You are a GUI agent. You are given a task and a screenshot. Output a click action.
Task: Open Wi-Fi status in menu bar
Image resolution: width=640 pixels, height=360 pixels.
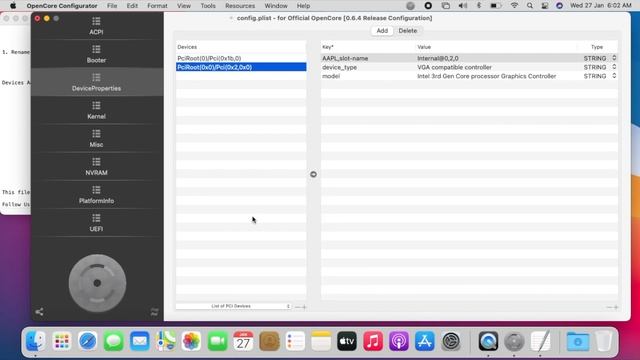[x=514, y=6]
